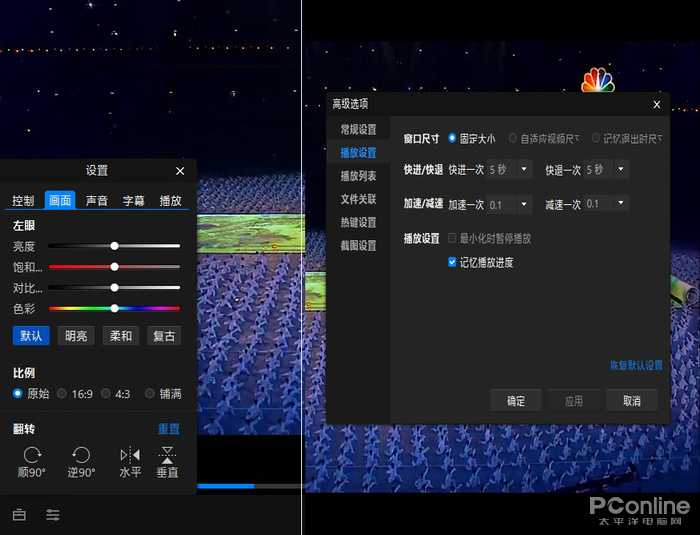Select the 原始 aspect ratio
Screen dimensions: 700x535
click(31, 394)
